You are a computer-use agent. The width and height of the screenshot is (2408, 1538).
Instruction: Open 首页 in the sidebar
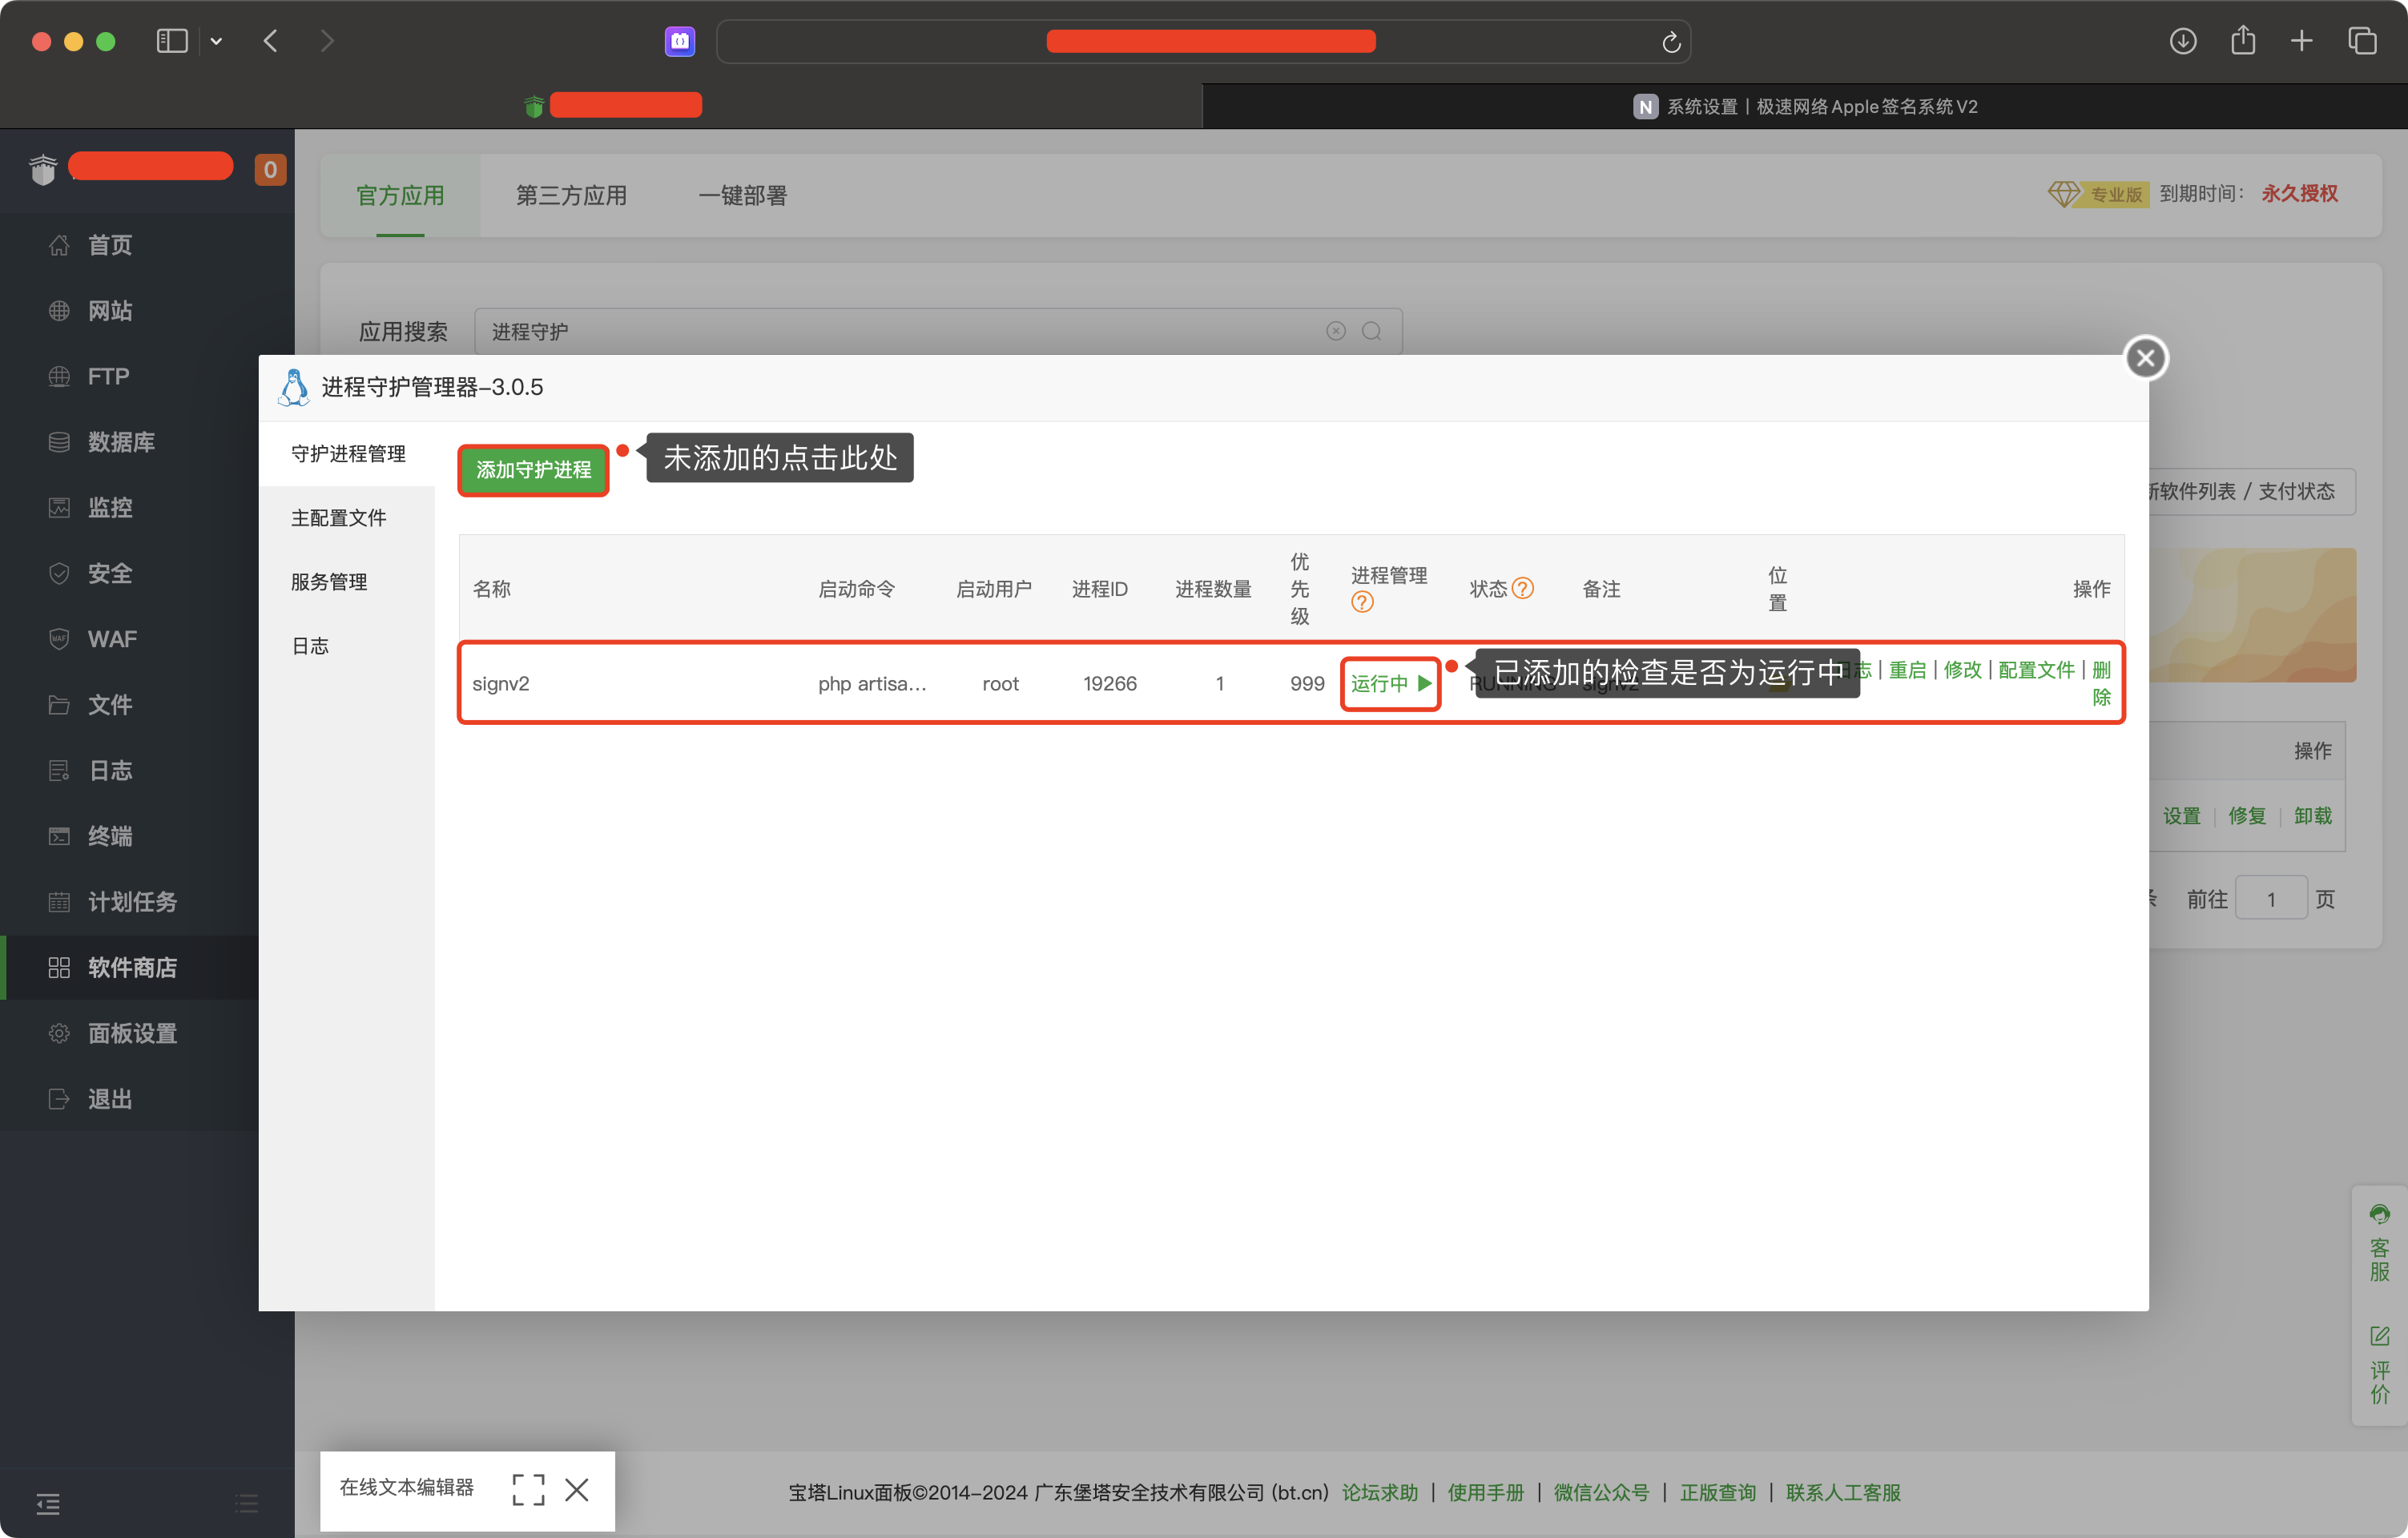click(110, 245)
